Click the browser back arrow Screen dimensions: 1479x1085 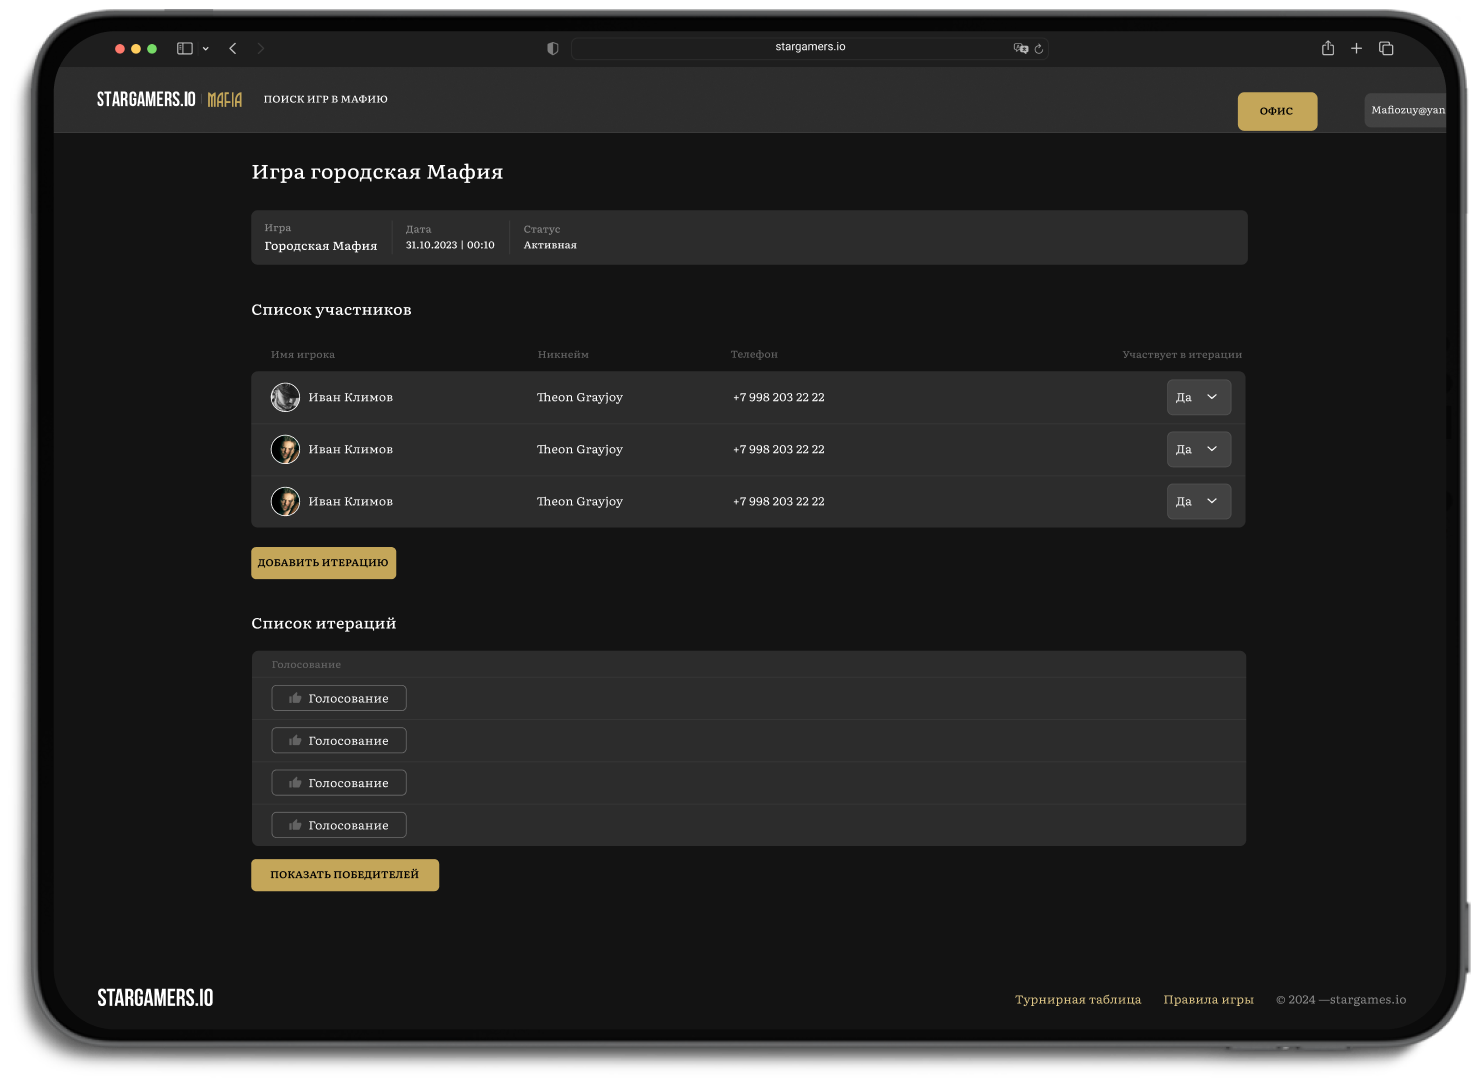(x=233, y=48)
